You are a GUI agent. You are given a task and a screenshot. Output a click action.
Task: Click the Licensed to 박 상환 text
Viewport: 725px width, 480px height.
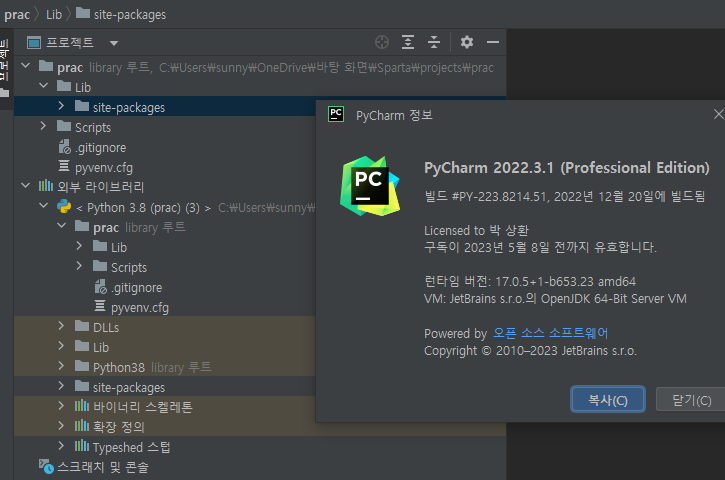[x=476, y=230]
